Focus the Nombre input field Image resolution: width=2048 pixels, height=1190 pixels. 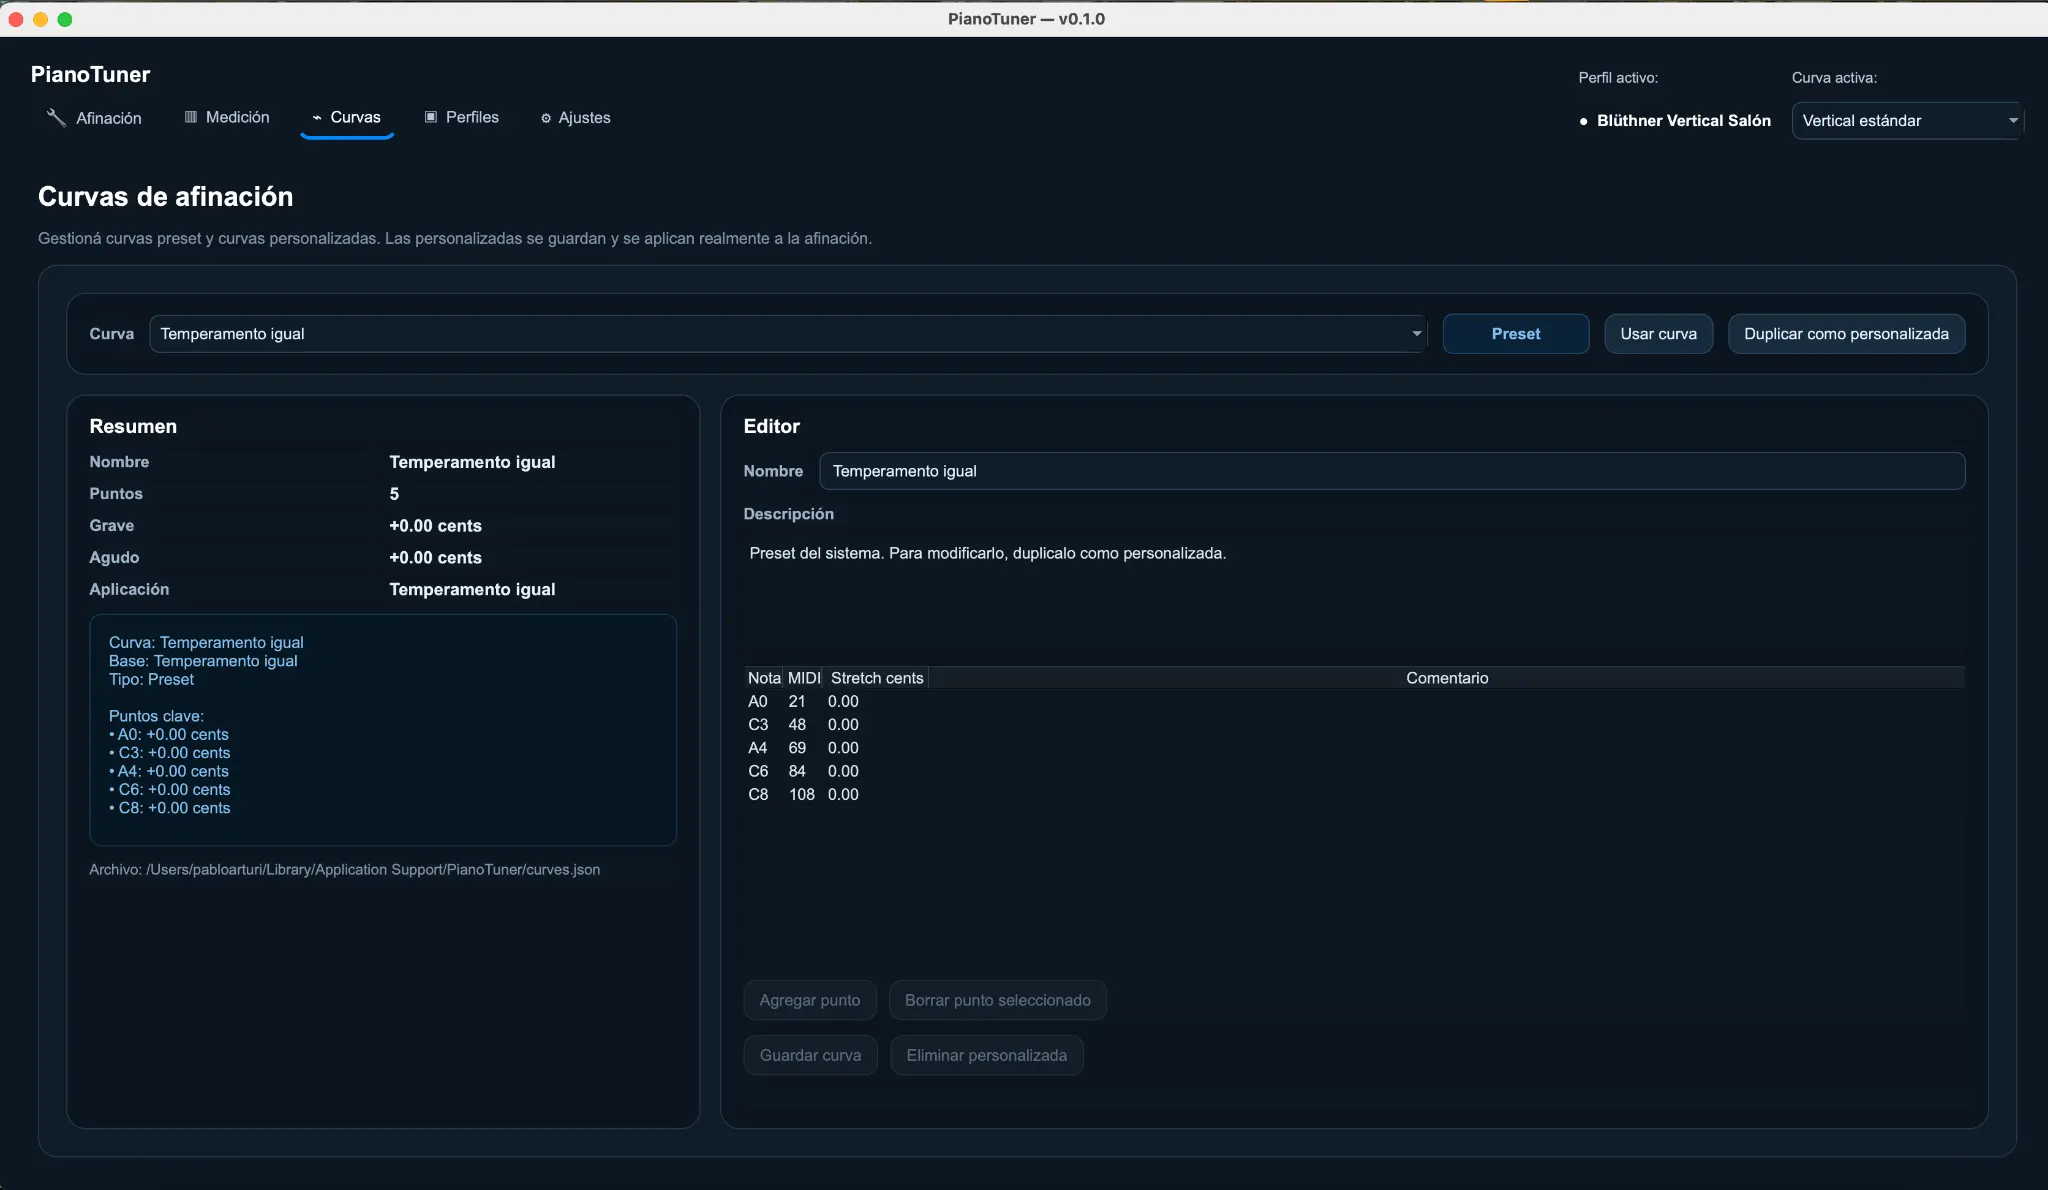(1392, 471)
